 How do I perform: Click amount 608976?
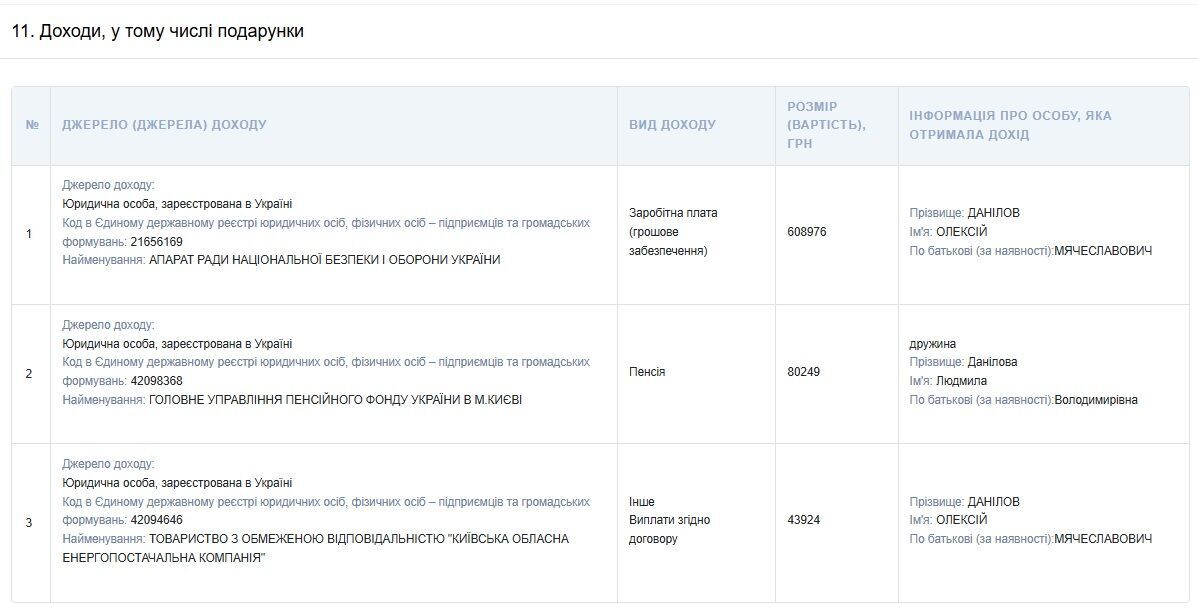[x=807, y=232]
